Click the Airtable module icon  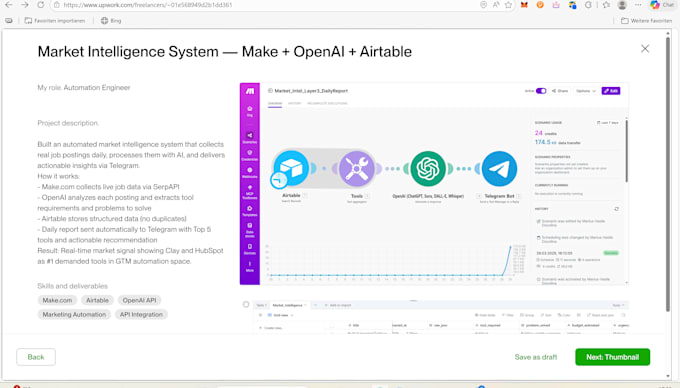pos(291,168)
